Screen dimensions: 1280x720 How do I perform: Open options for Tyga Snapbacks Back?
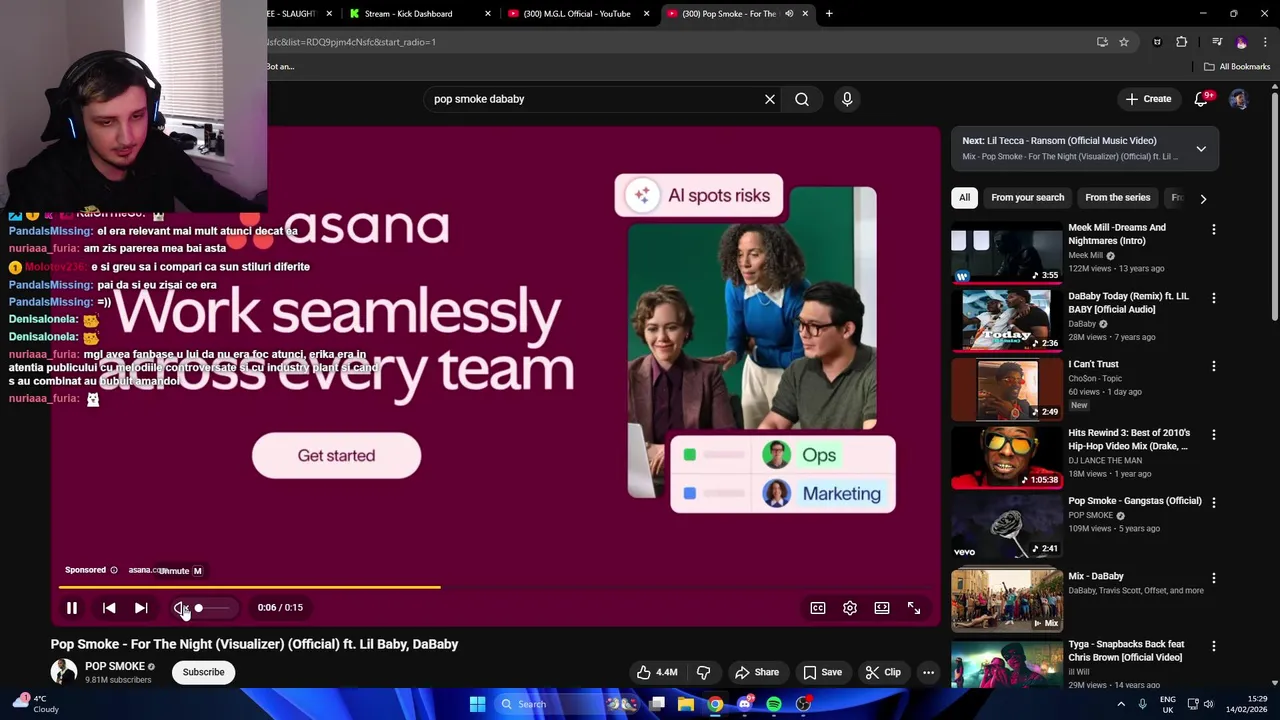[1214, 646]
